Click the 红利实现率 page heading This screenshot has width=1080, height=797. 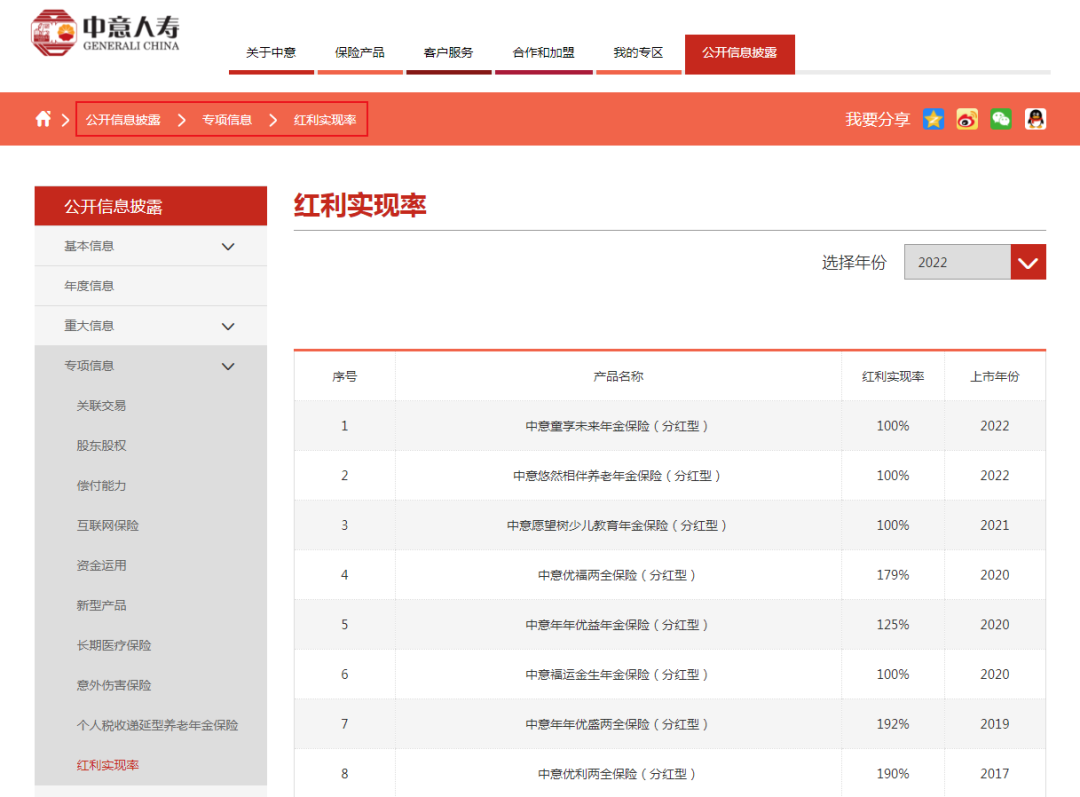[x=360, y=205]
